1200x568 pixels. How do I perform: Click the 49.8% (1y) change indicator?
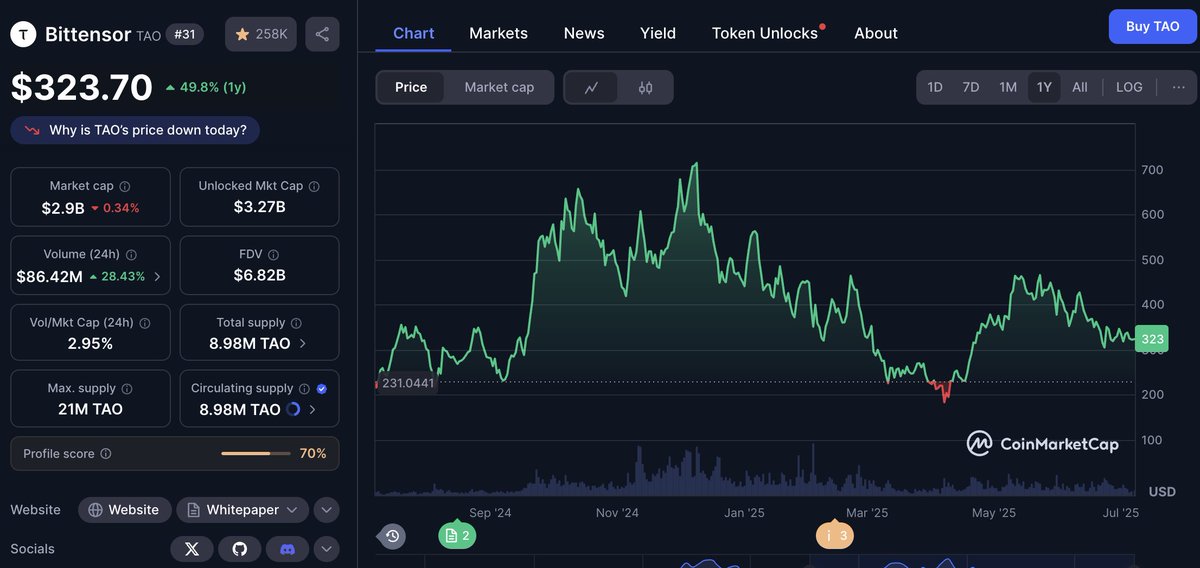click(x=206, y=87)
